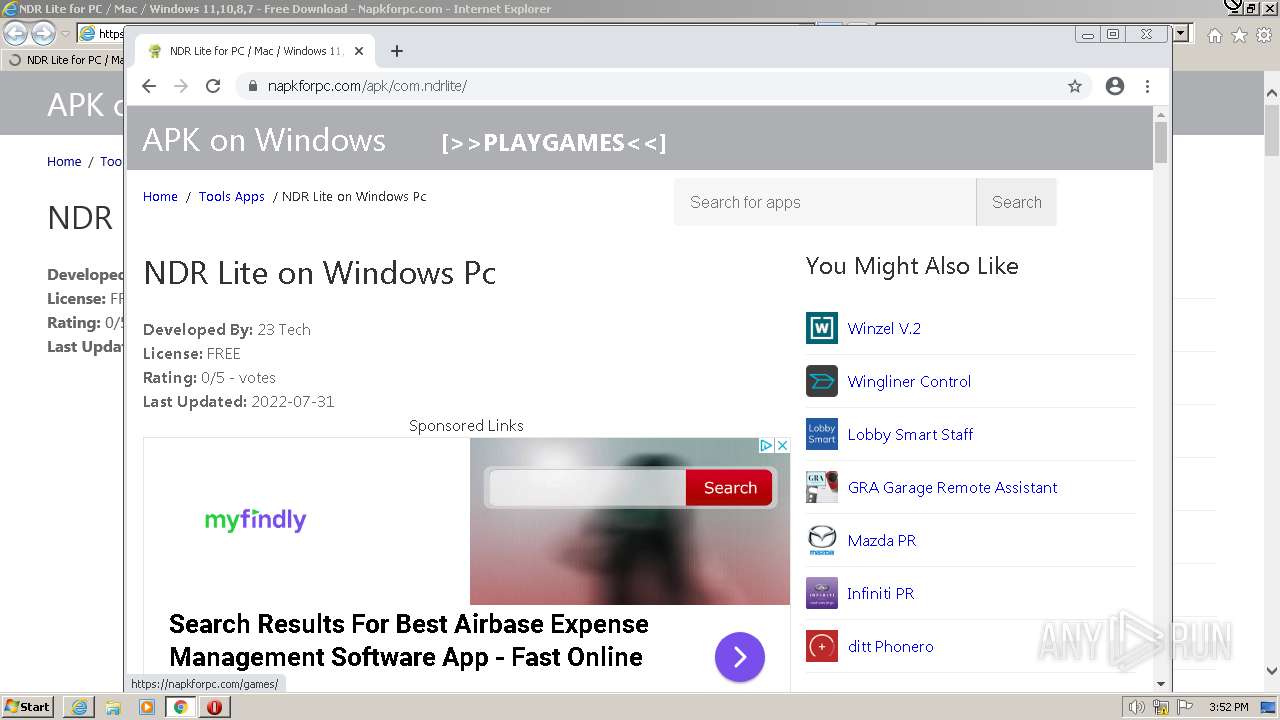The height and width of the screenshot is (720, 1280).
Task: Click APK on Windows site title
Action: 264,140
